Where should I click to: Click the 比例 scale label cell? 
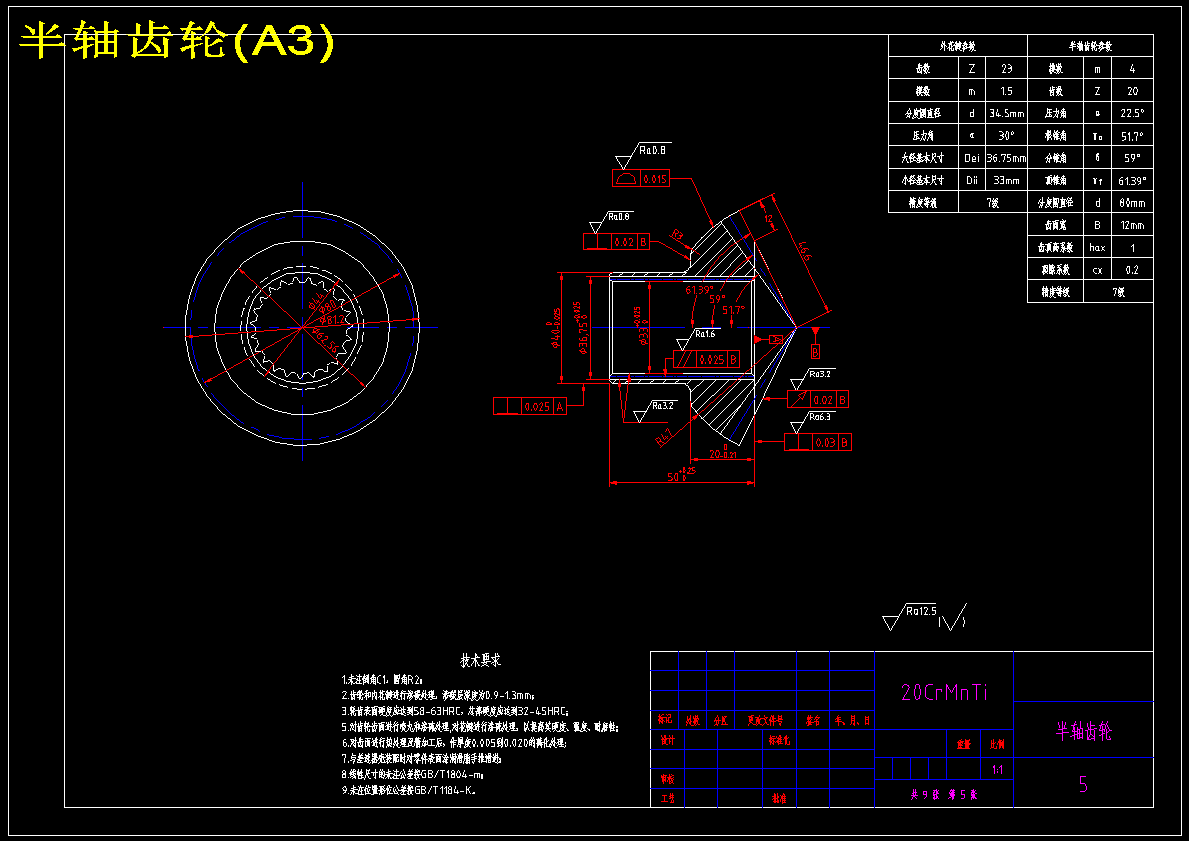[996, 745]
